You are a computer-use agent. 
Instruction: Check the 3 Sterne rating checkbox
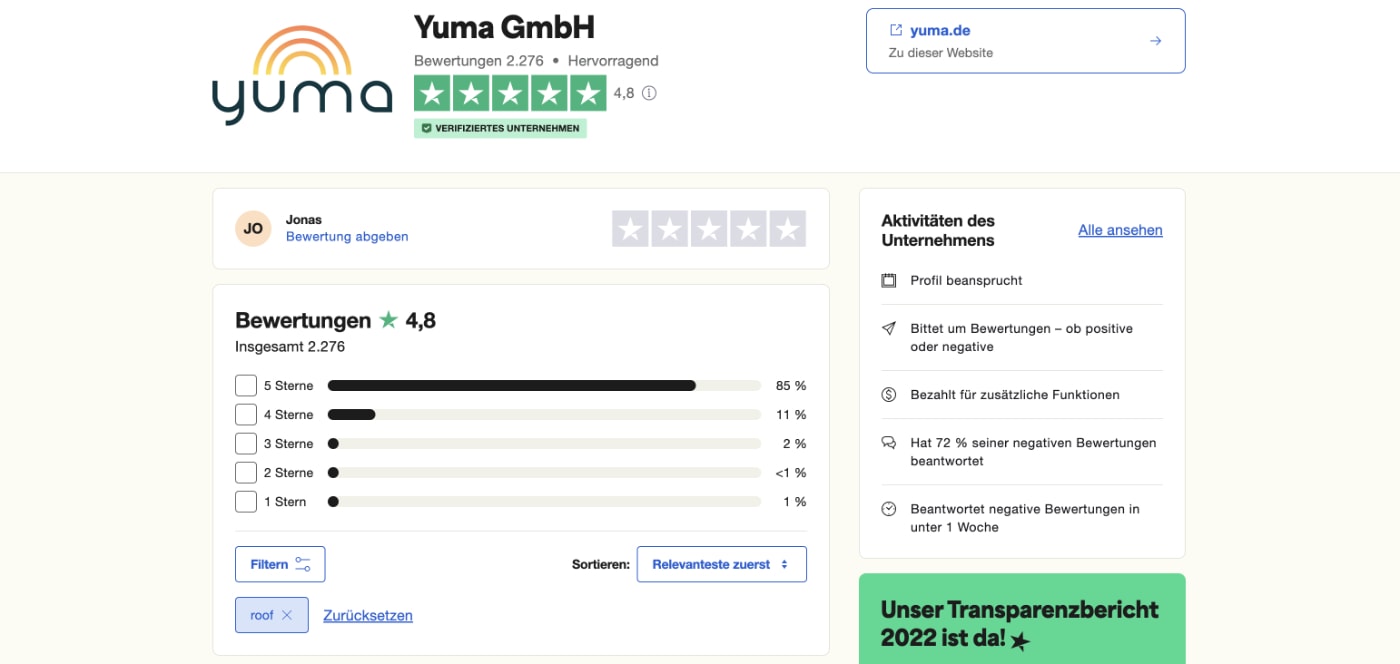pos(245,443)
